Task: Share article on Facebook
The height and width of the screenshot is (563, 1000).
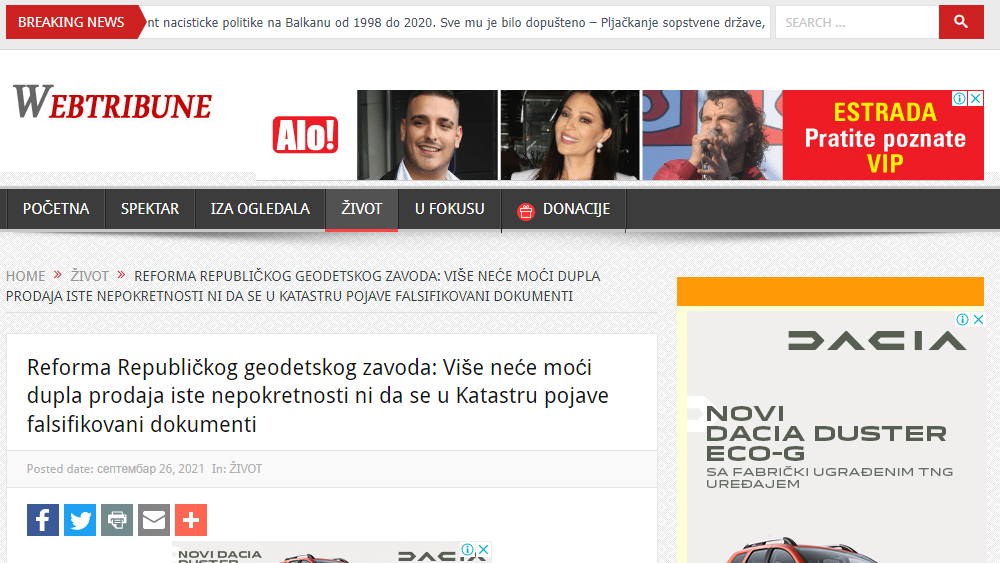Action: [43, 520]
